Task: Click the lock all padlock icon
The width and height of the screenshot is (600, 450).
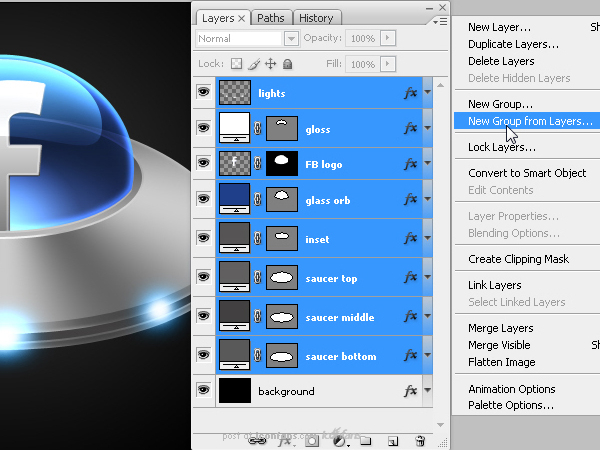Action: coord(288,64)
